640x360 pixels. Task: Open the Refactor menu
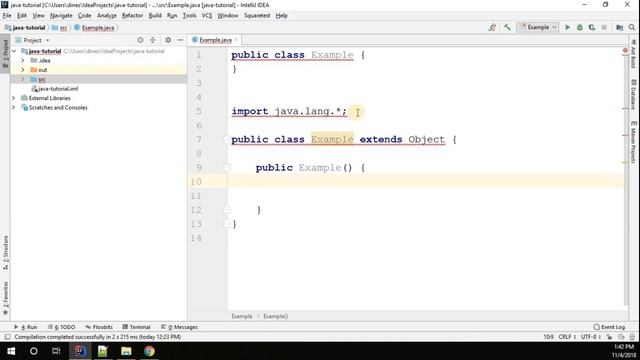(132, 16)
